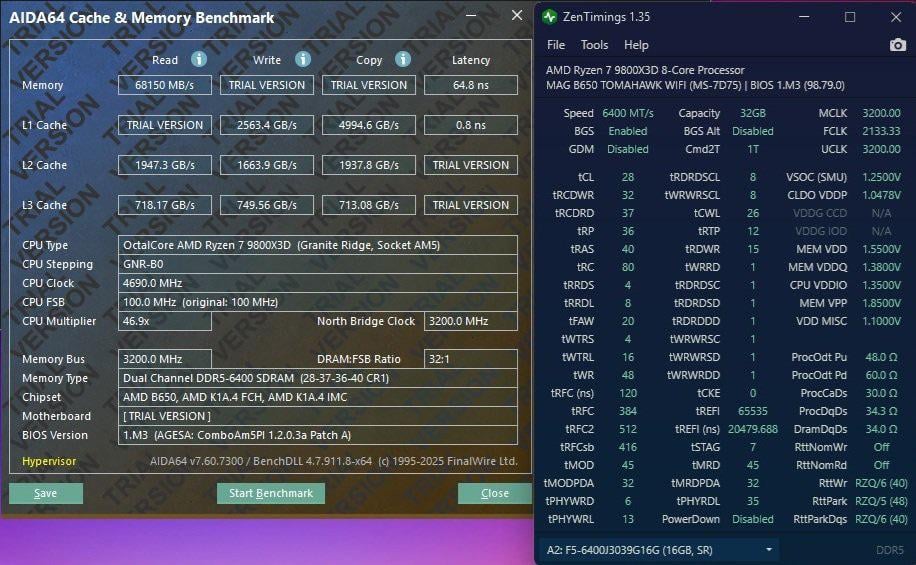
Task: Click the CPU Stepping GNR-B0 field
Action: [318, 264]
